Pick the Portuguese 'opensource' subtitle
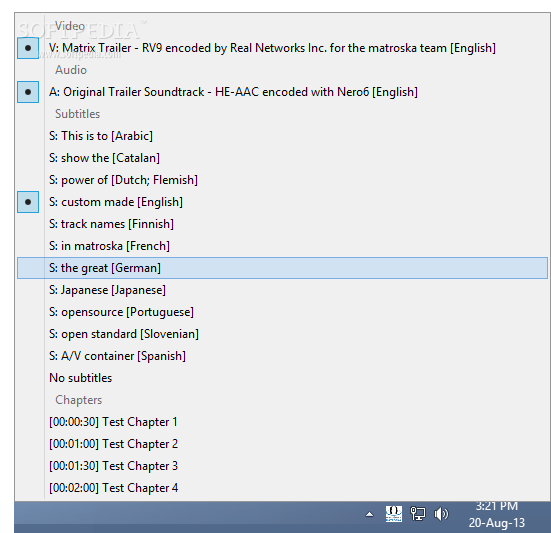Image resolution: width=551 pixels, height=533 pixels. coord(282,312)
